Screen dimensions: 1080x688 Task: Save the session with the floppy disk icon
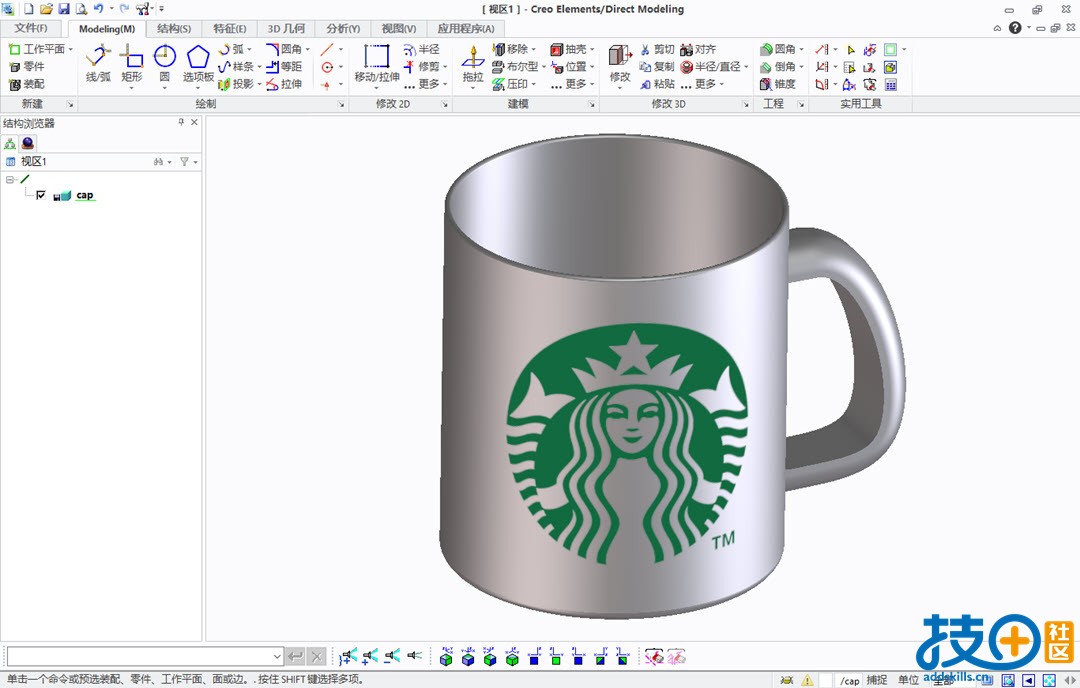coord(64,9)
